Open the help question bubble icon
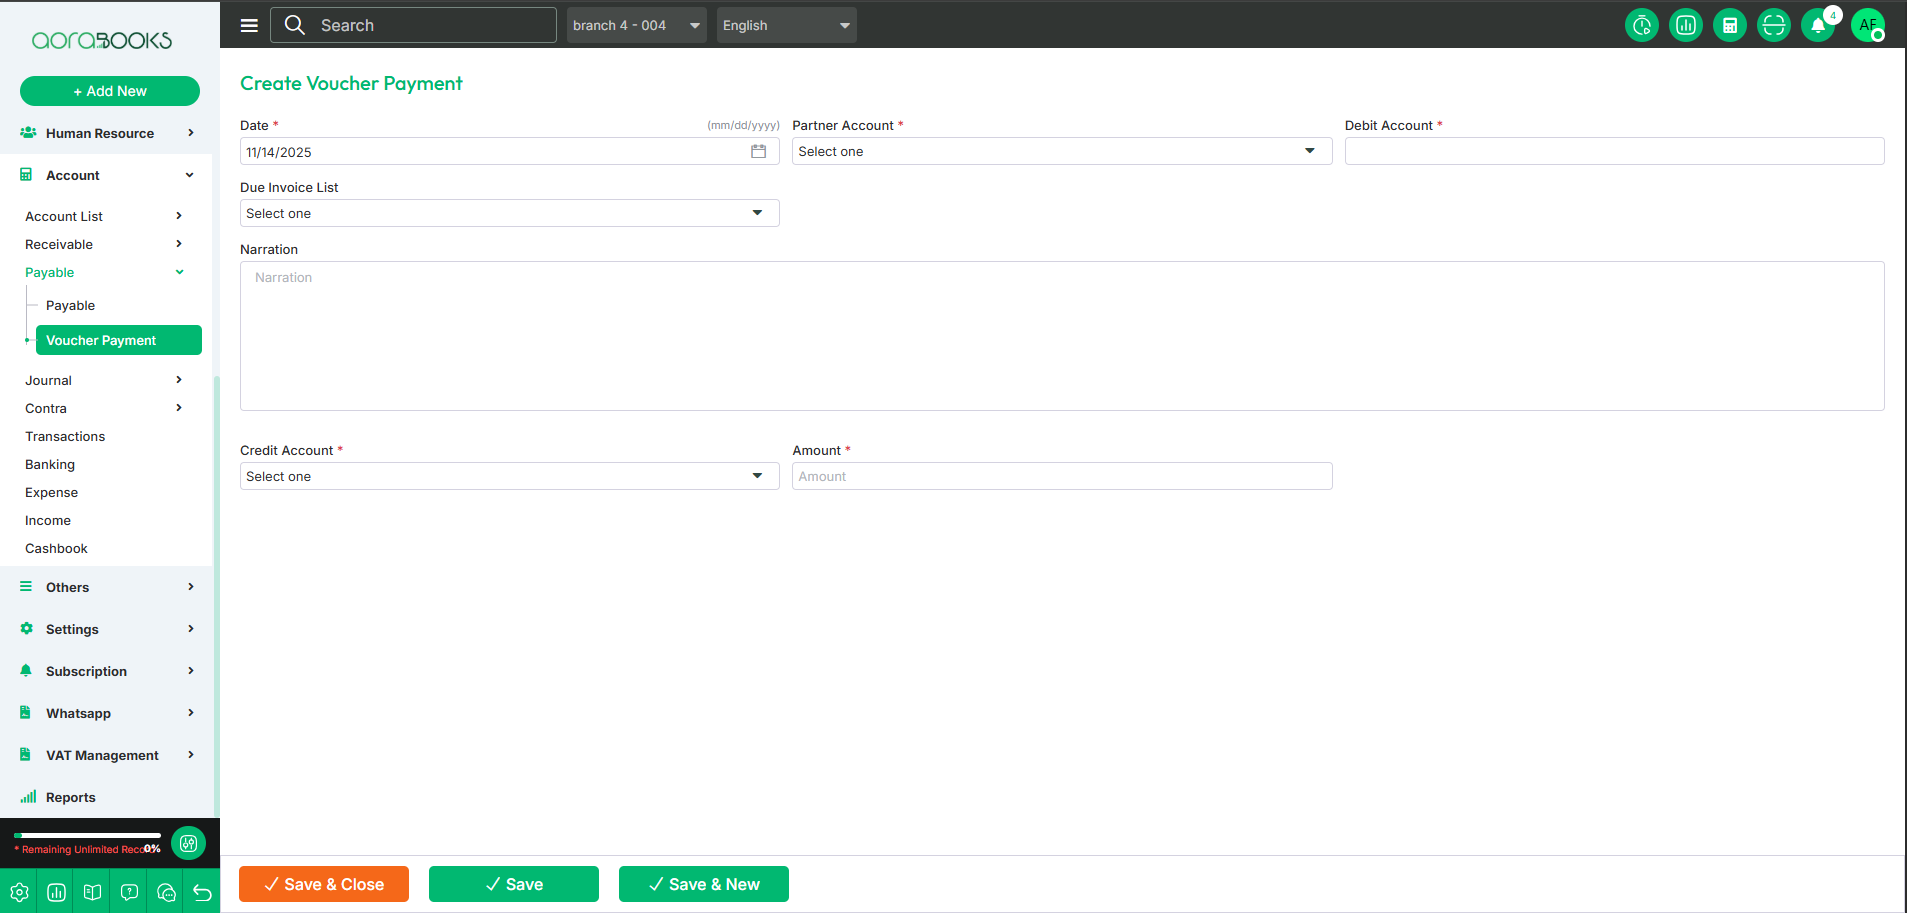 coord(129,892)
